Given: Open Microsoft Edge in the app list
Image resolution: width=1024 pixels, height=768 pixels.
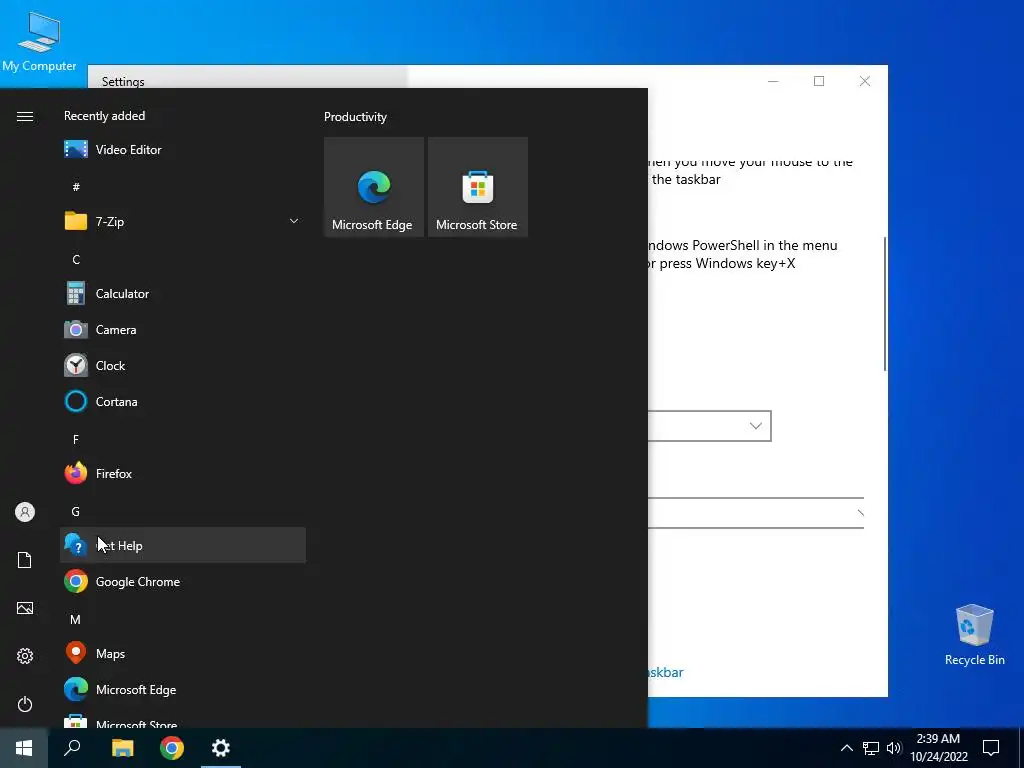Looking at the screenshot, I should 183,690.
